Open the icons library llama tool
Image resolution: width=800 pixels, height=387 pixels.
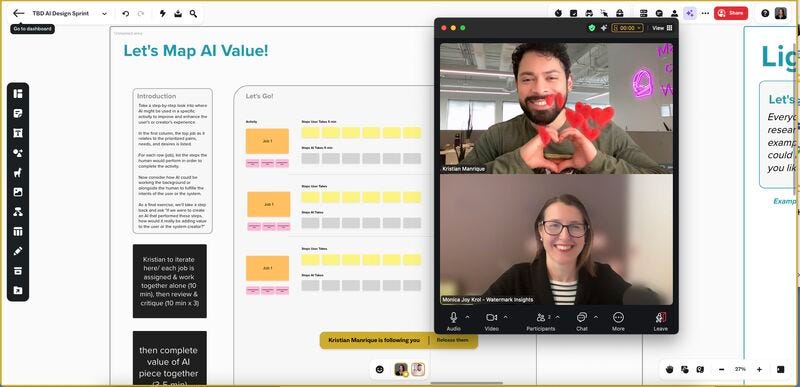pos(18,172)
